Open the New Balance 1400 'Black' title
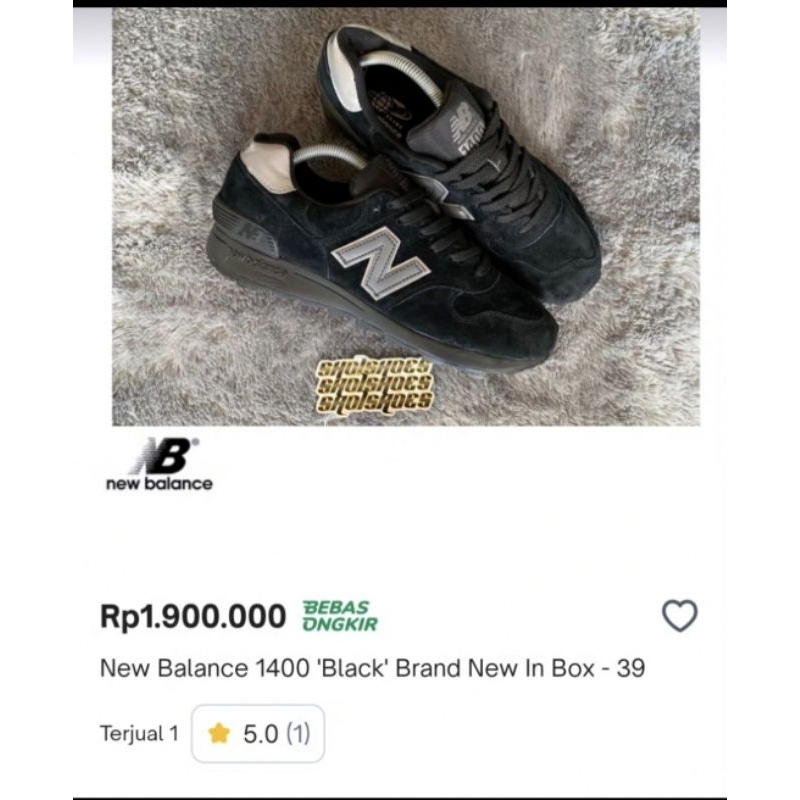The height and width of the screenshot is (800, 800). (x=372, y=668)
